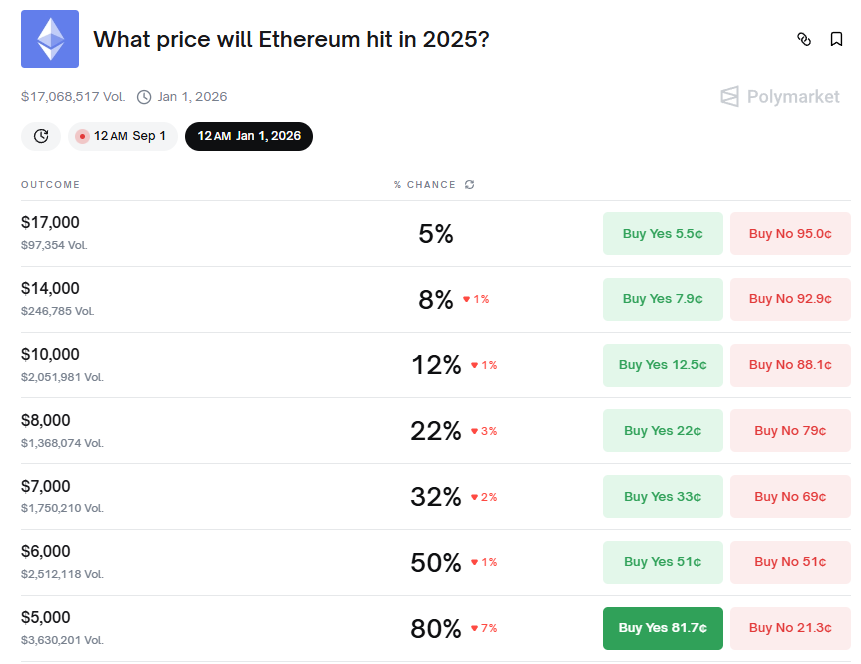This screenshot has height=664, width=861.
Task: Select the 12 AM Sep 1 tab
Action: pos(123,136)
